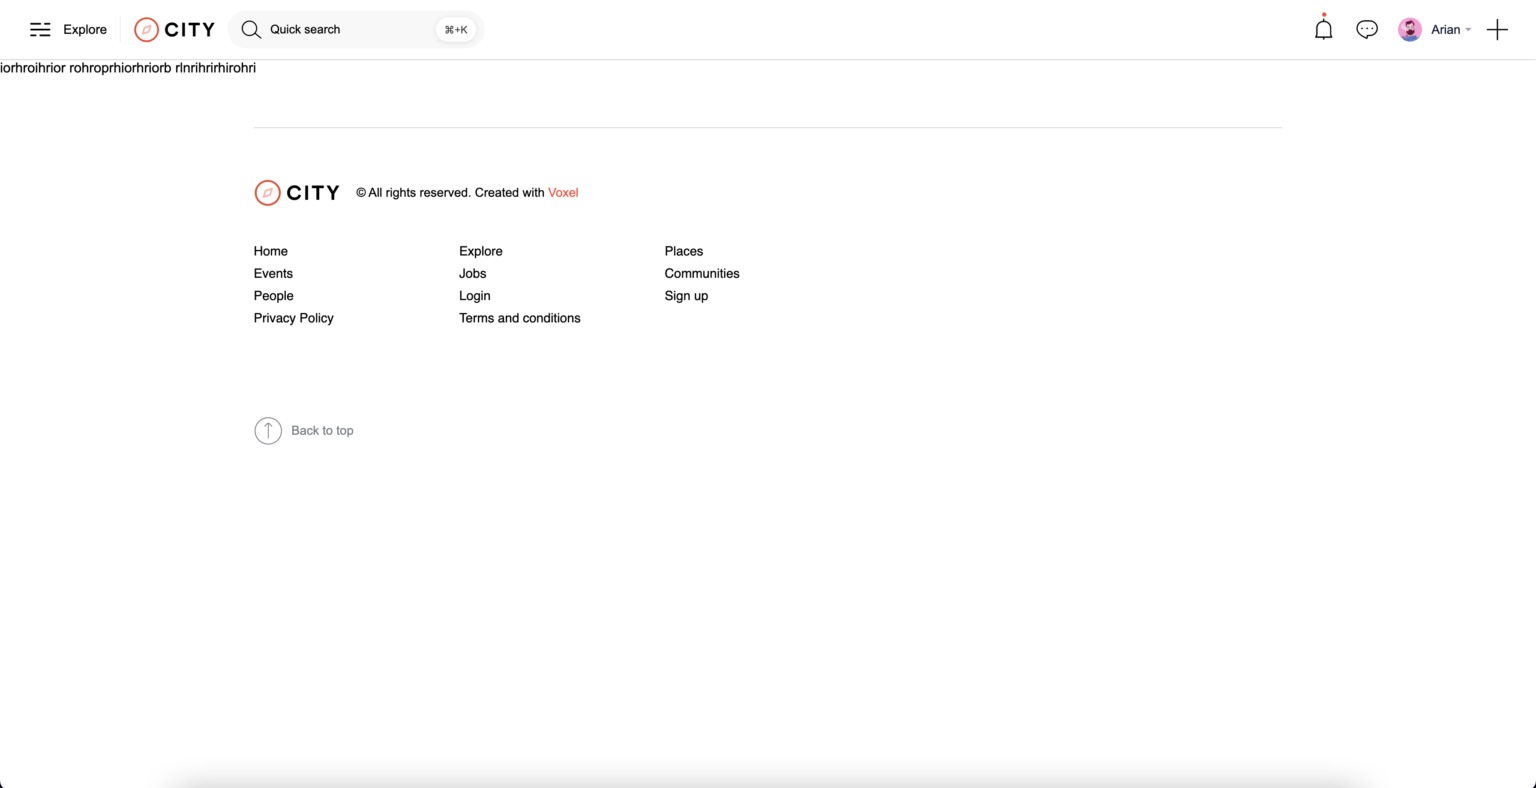
Task: Open the notifications bell icon
Action: tap(1323, 30)
